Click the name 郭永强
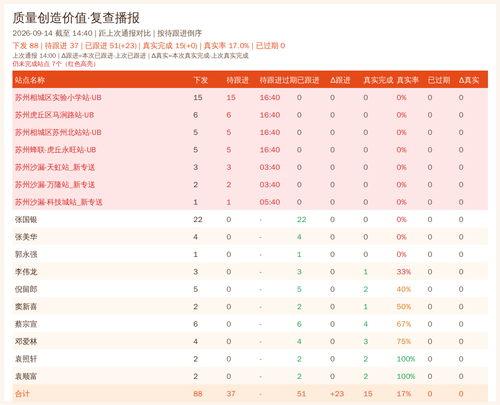Image resolution: width=500 pixels, height=405 pixels. 26,254
